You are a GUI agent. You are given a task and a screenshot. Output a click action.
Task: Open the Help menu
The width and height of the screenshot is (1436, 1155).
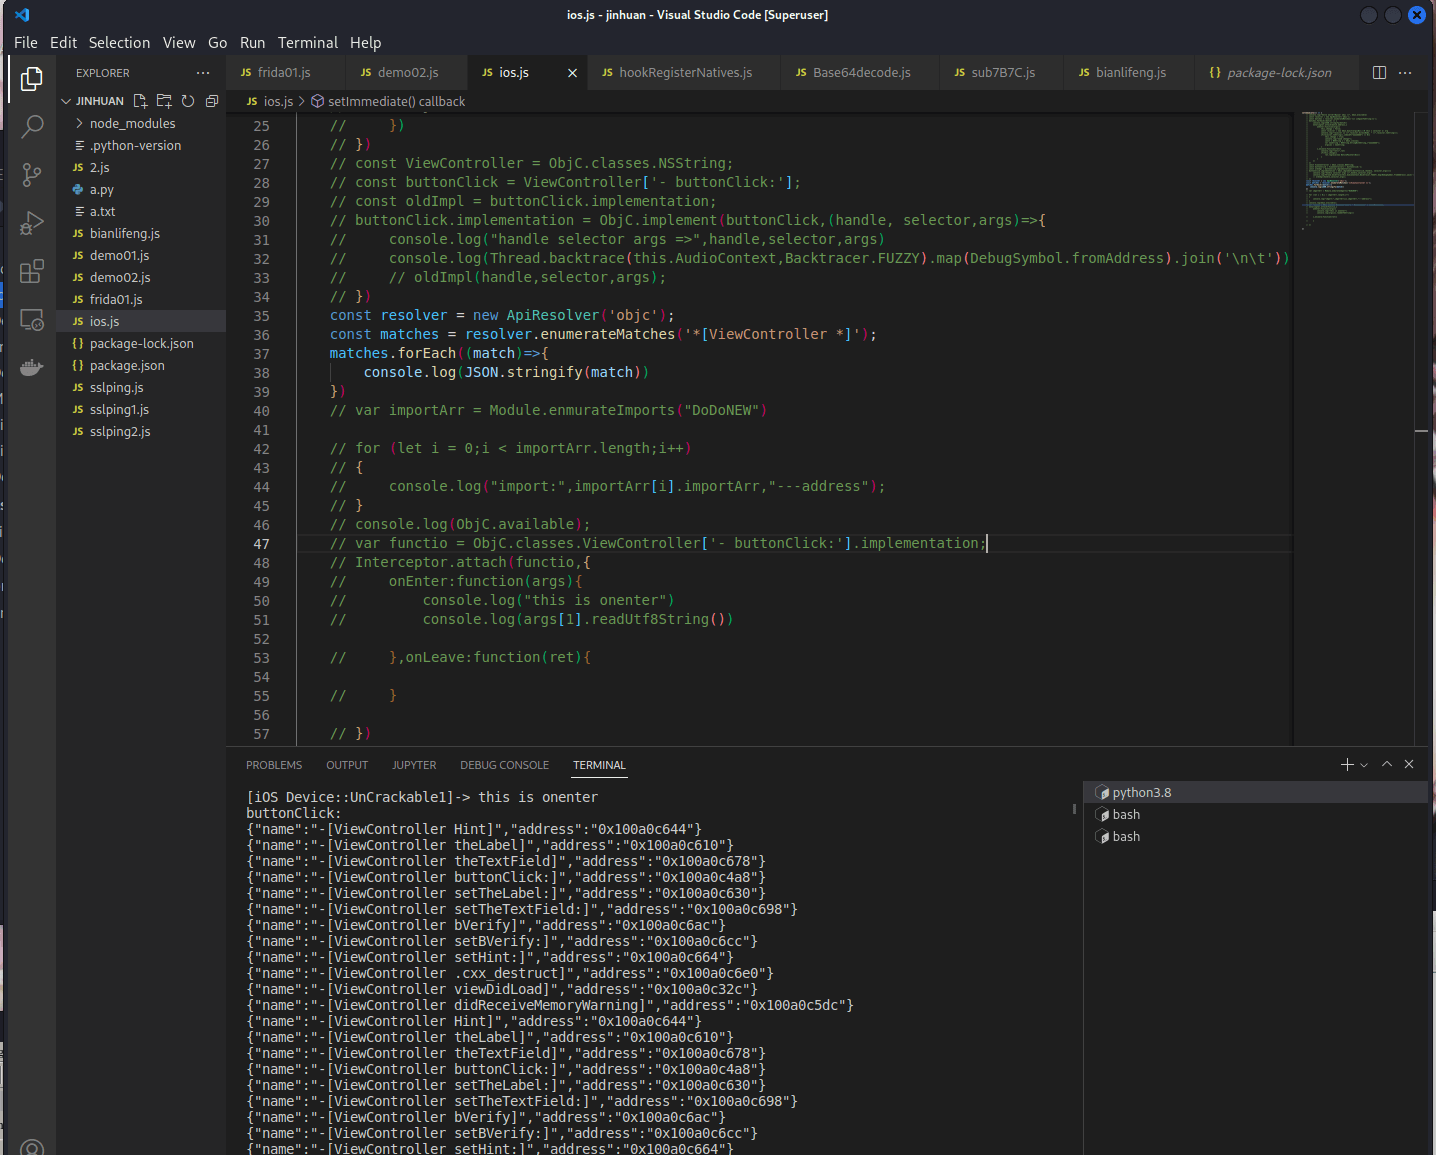365,43
